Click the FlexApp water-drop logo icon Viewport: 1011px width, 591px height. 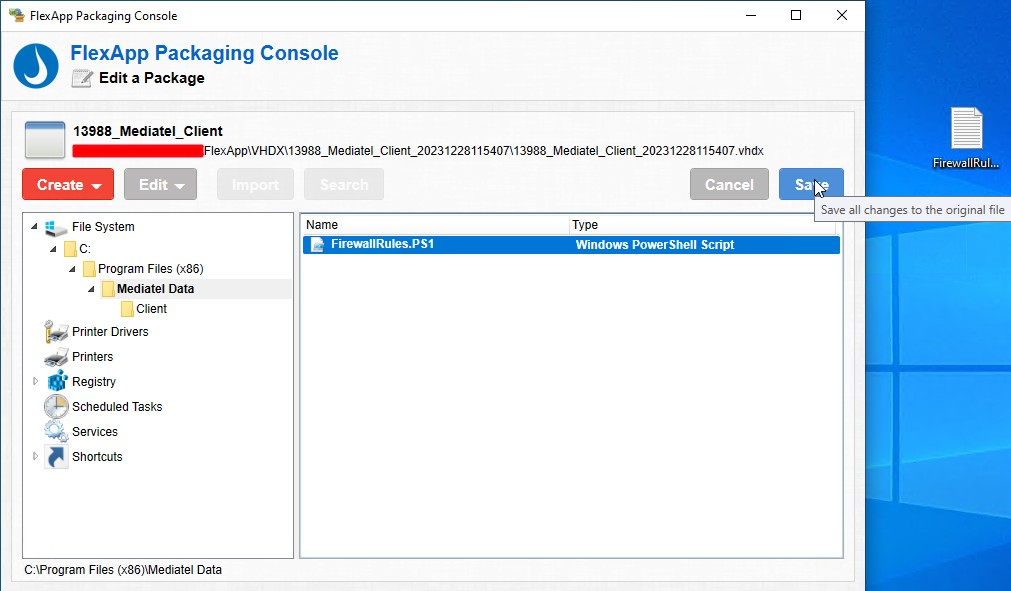pos(36,66)
